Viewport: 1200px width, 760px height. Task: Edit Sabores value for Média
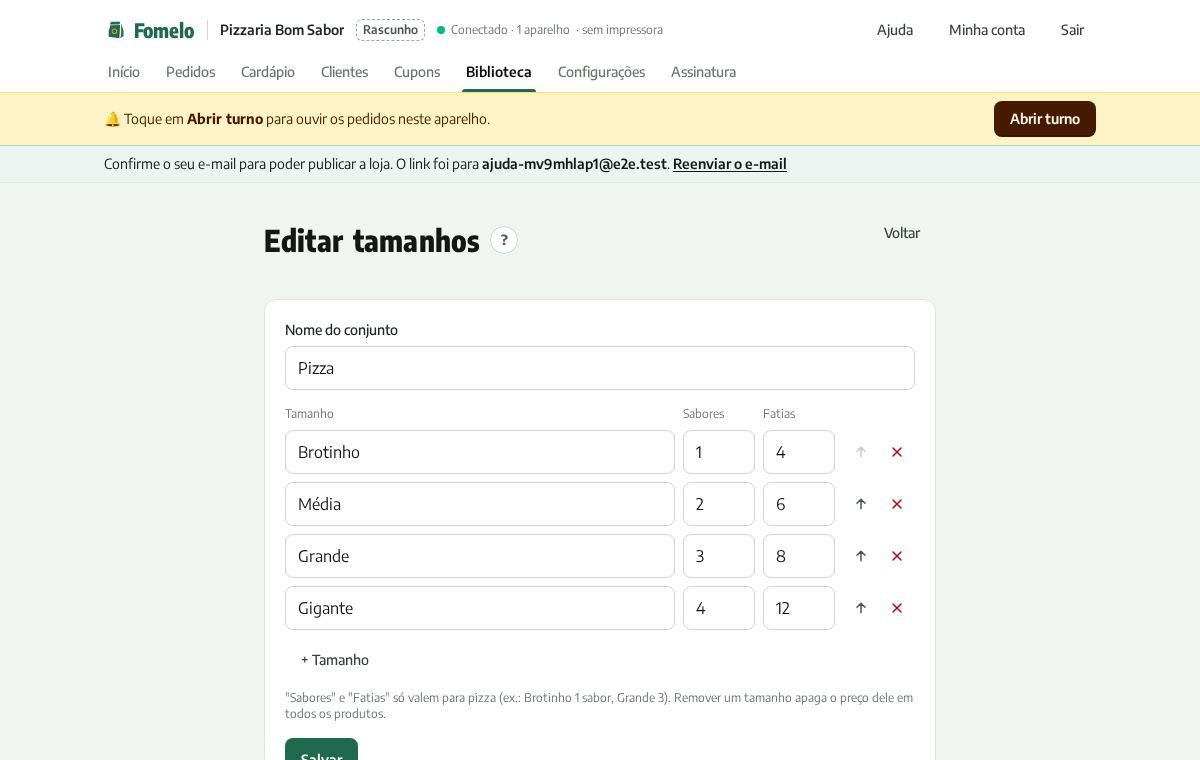coord(719,504)
